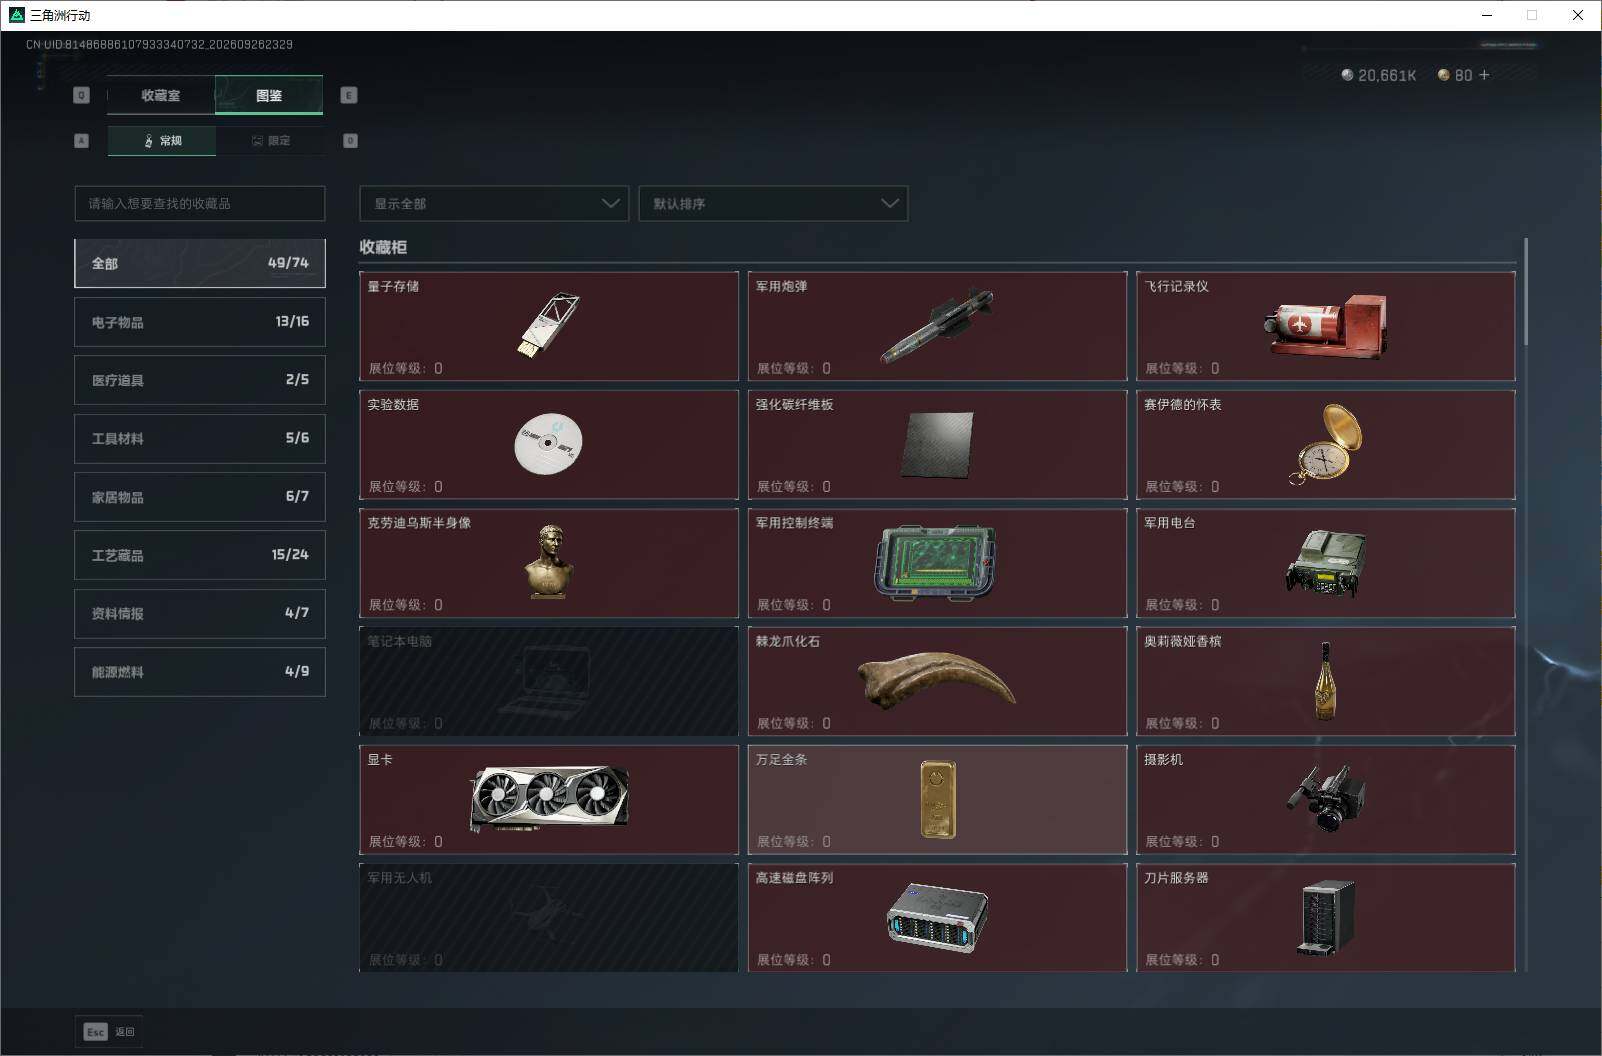
Task: Filter by 工艺藏品 category
Action: [x=200, y=555]
